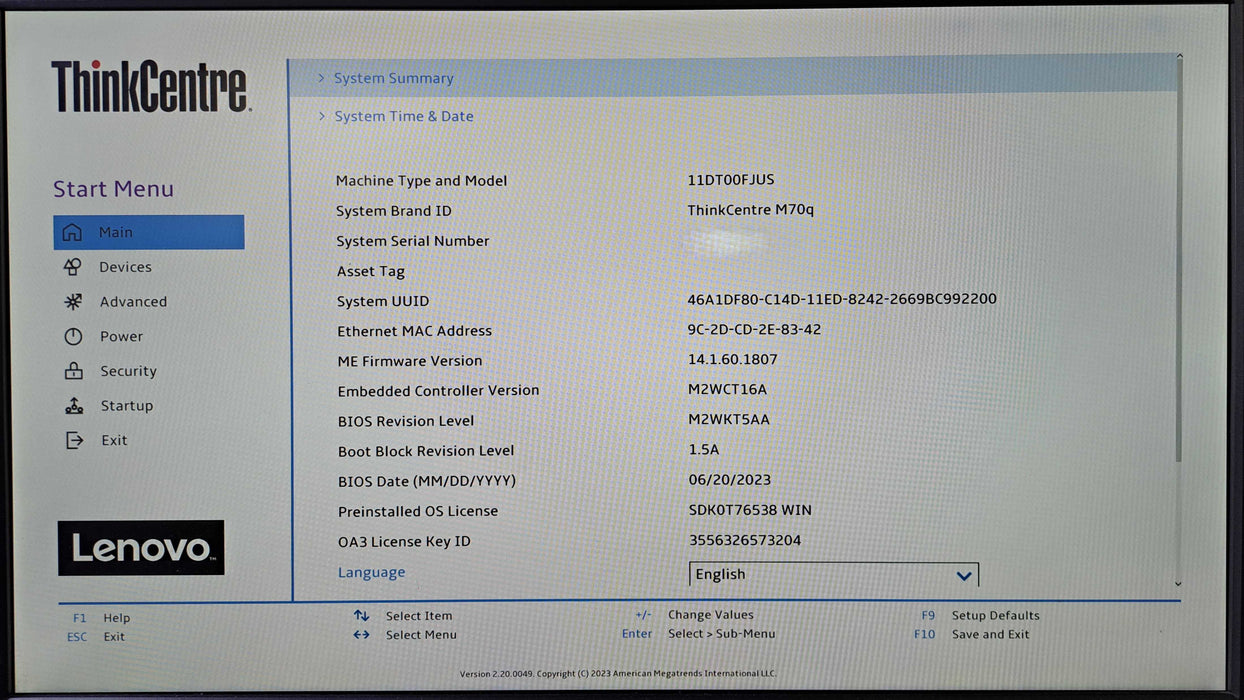Screen dimensions: 1244x700
Task: Click MAC address 9C-2D-CD-2E-83-42
Action: [x=754, y=329]
